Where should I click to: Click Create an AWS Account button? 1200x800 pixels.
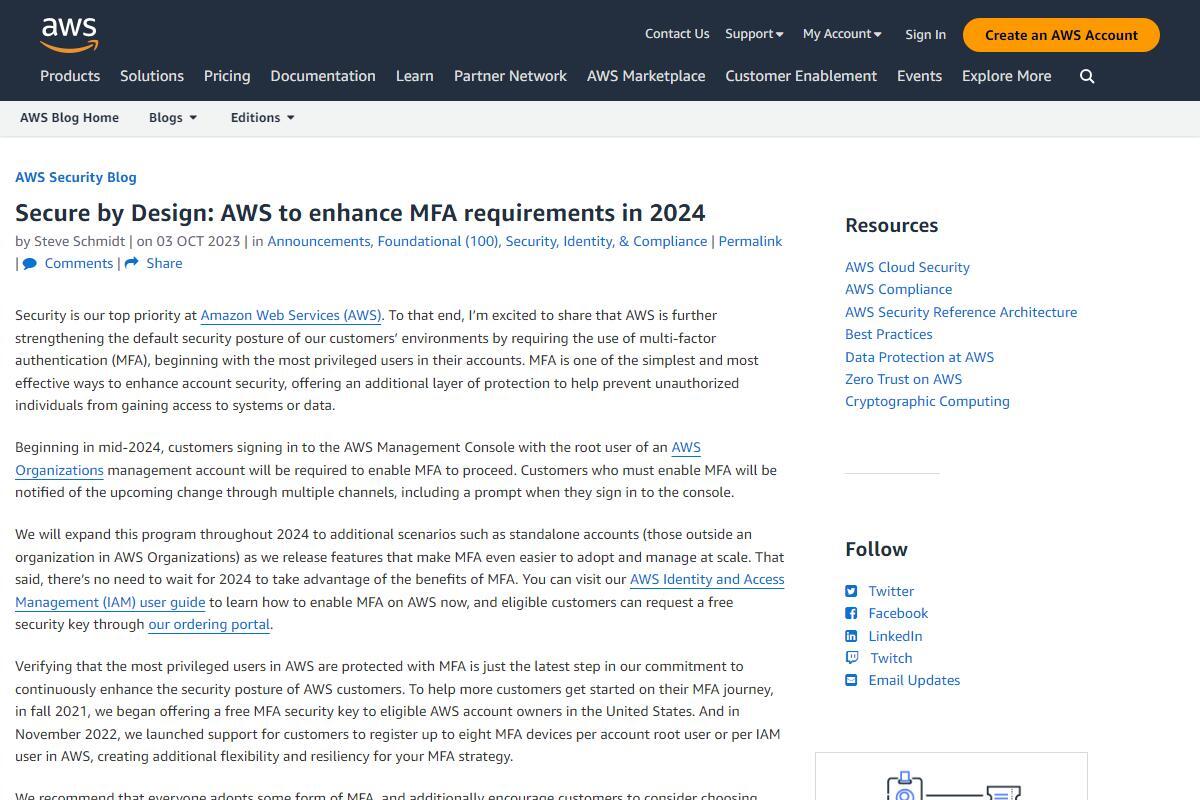pos(1061,35)
